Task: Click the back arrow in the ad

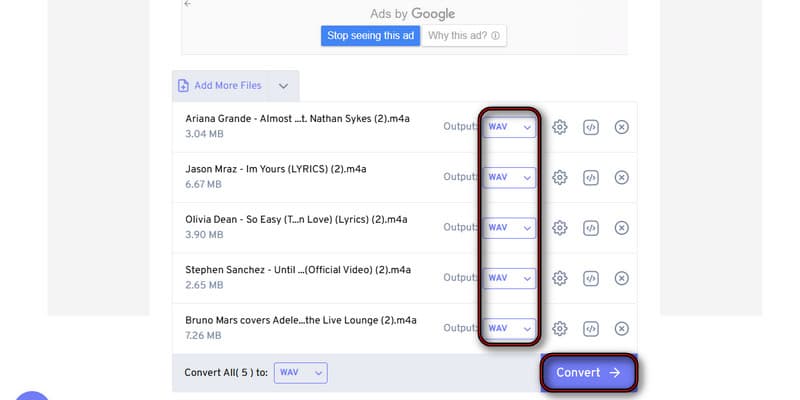Action: pos(188,4)
